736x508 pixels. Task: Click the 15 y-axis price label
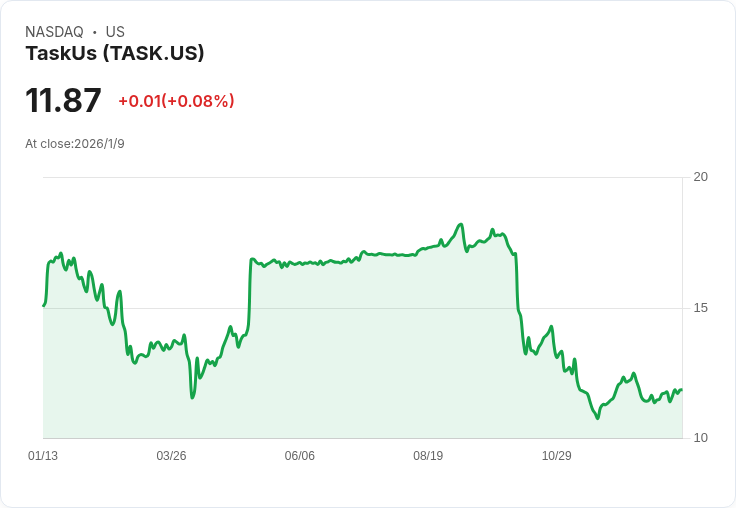(x=700, y=308)
